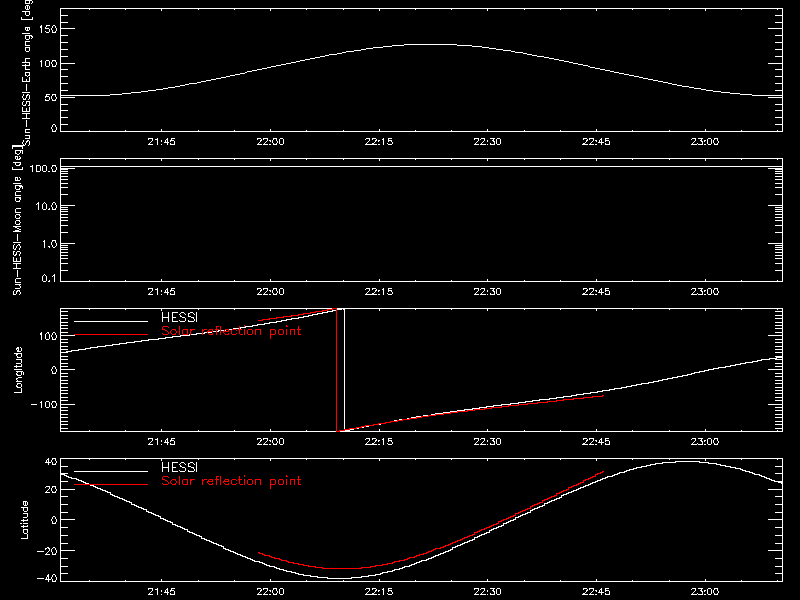Click the 1.0 tick label on Moon angle plot
800x600 pixels.
(x=49, y=244)
